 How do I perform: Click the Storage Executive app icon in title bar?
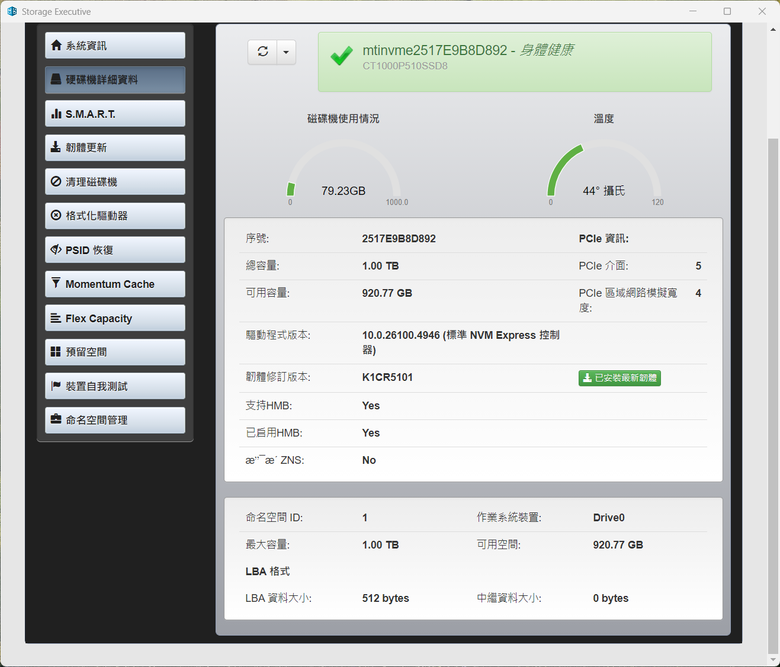coord(12,11)
